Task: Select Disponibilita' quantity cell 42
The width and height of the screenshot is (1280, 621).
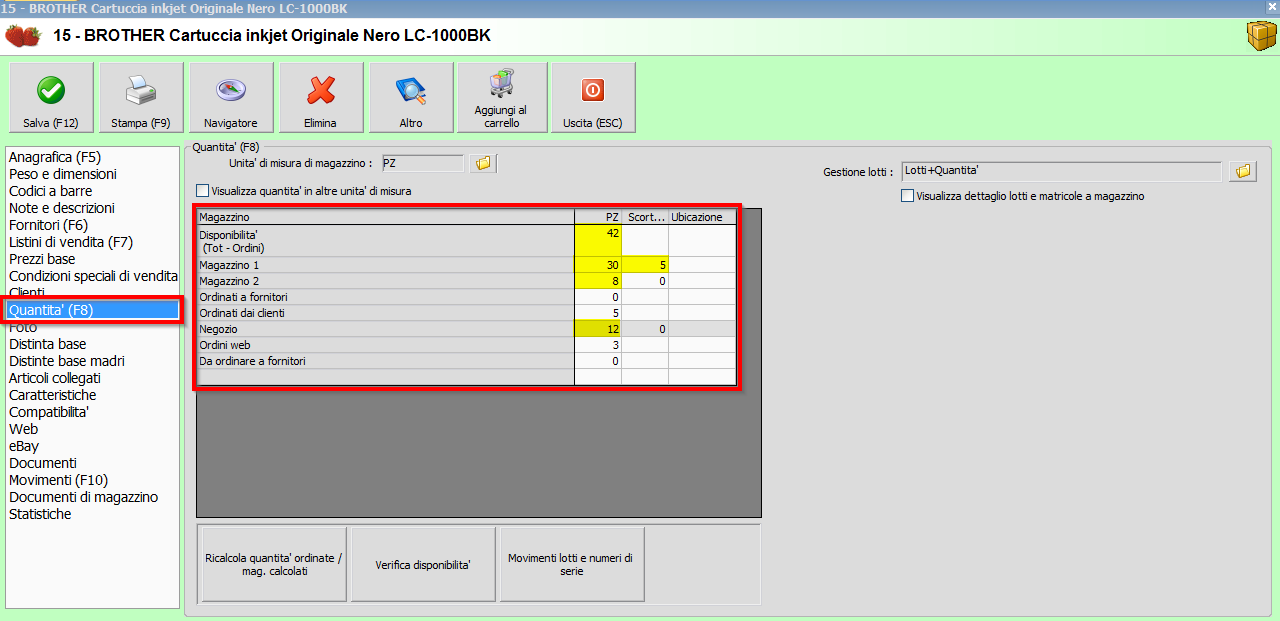Action: (x=598, y=240)
